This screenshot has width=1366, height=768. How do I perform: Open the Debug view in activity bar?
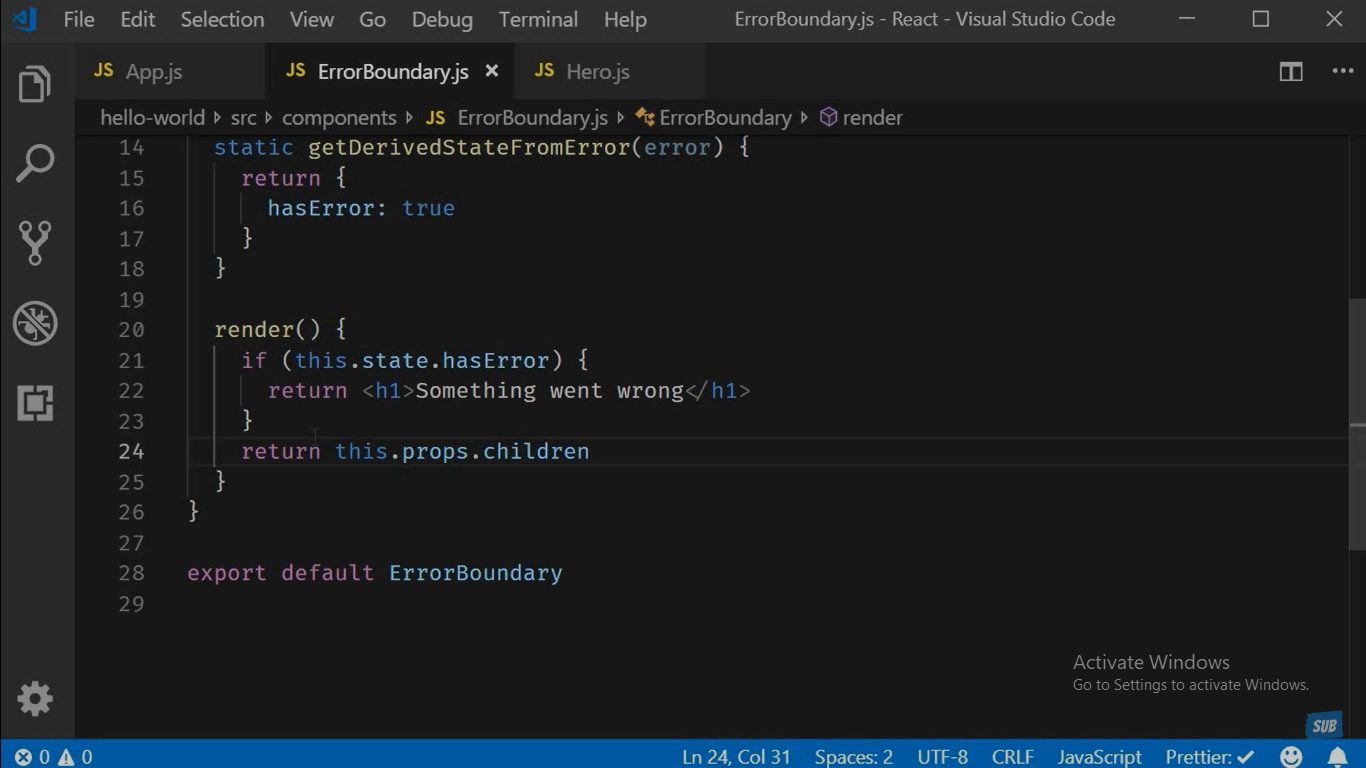(x=35, y=323)
